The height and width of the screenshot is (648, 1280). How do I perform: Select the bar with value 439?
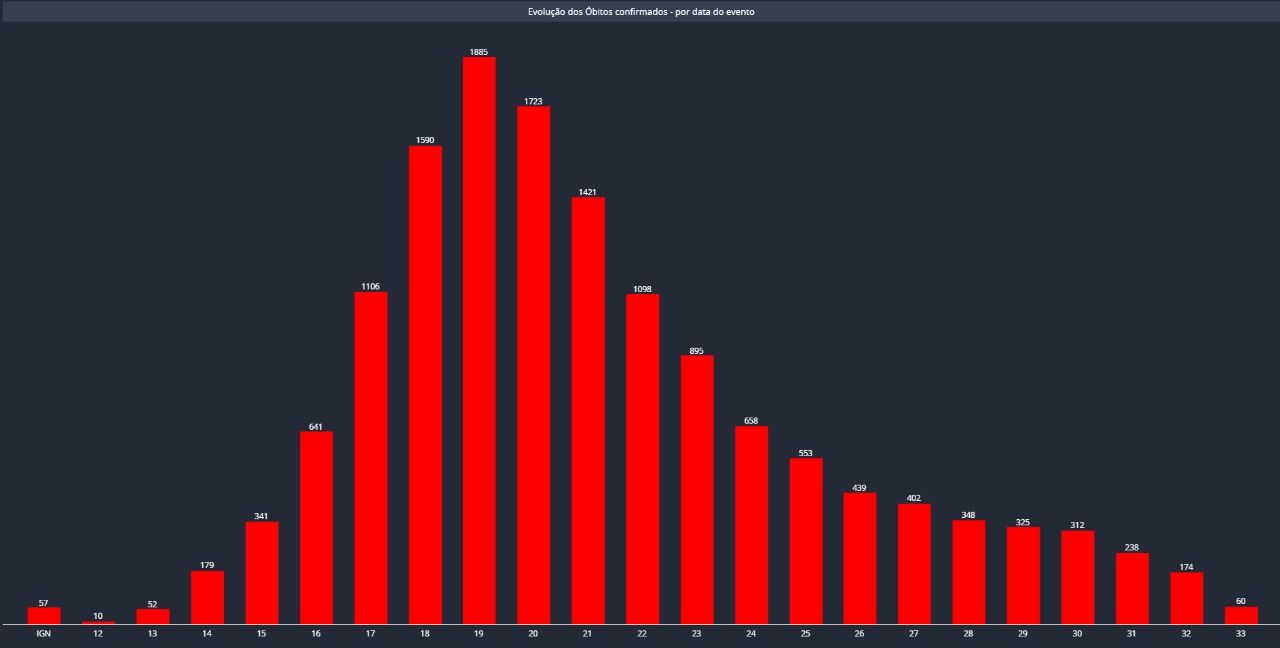coord(860,558)
